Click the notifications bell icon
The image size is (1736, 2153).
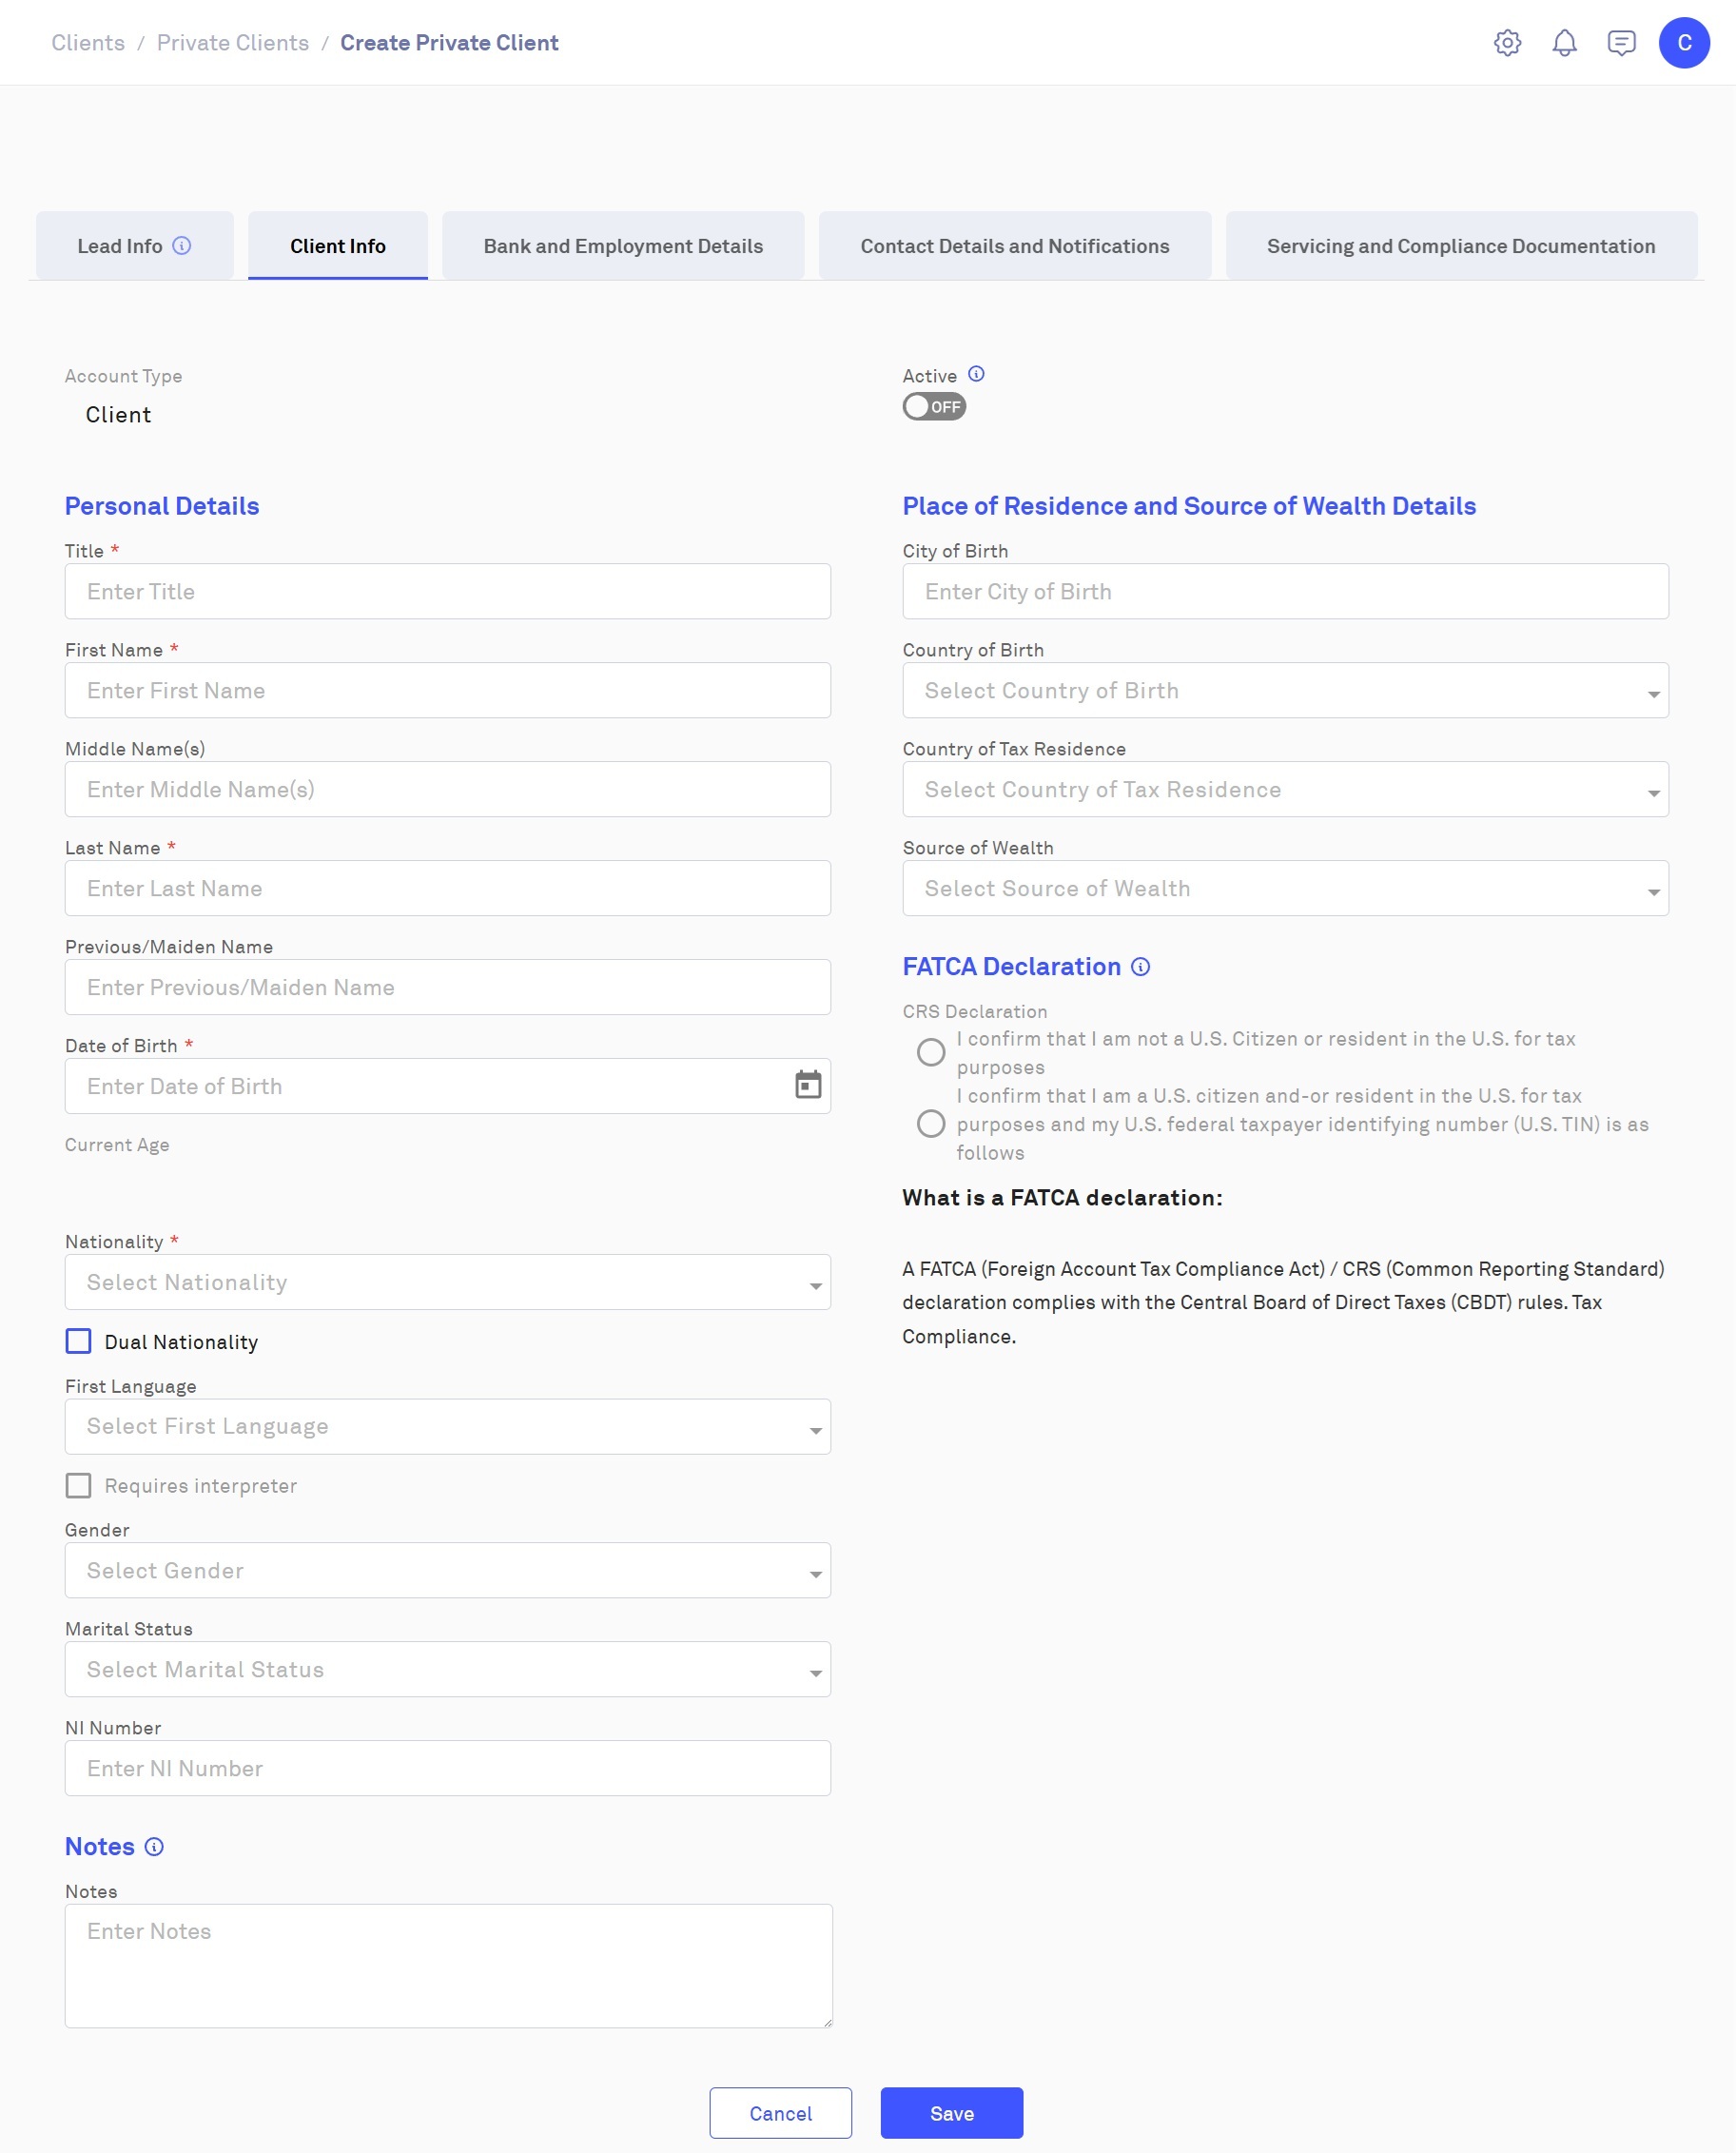pos(1564,43)
